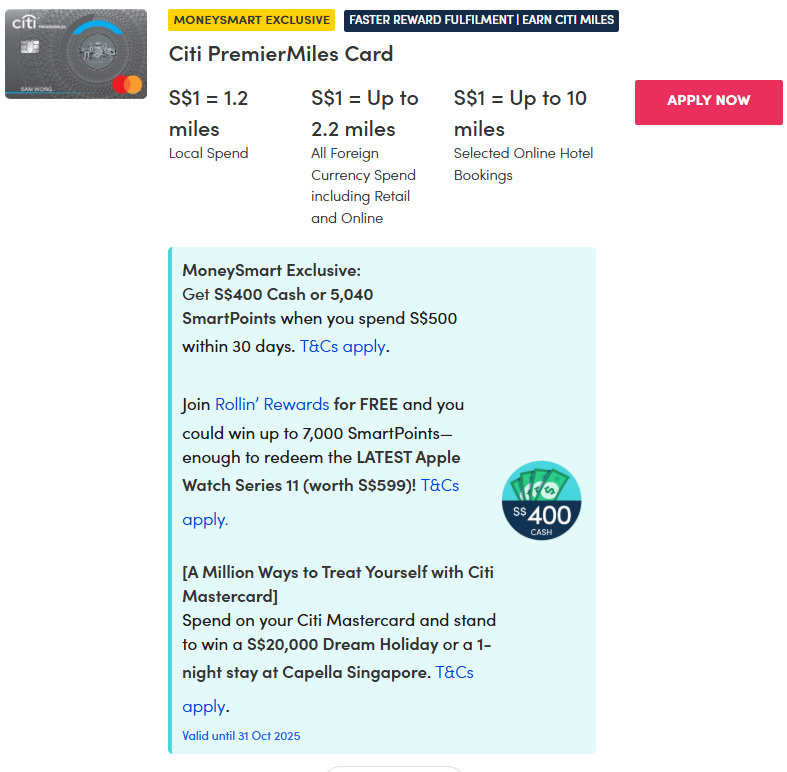The height and width of the screenshot is (772, 787).
Task: Open the Citi PremierMiles Card title
Action: 280,54
